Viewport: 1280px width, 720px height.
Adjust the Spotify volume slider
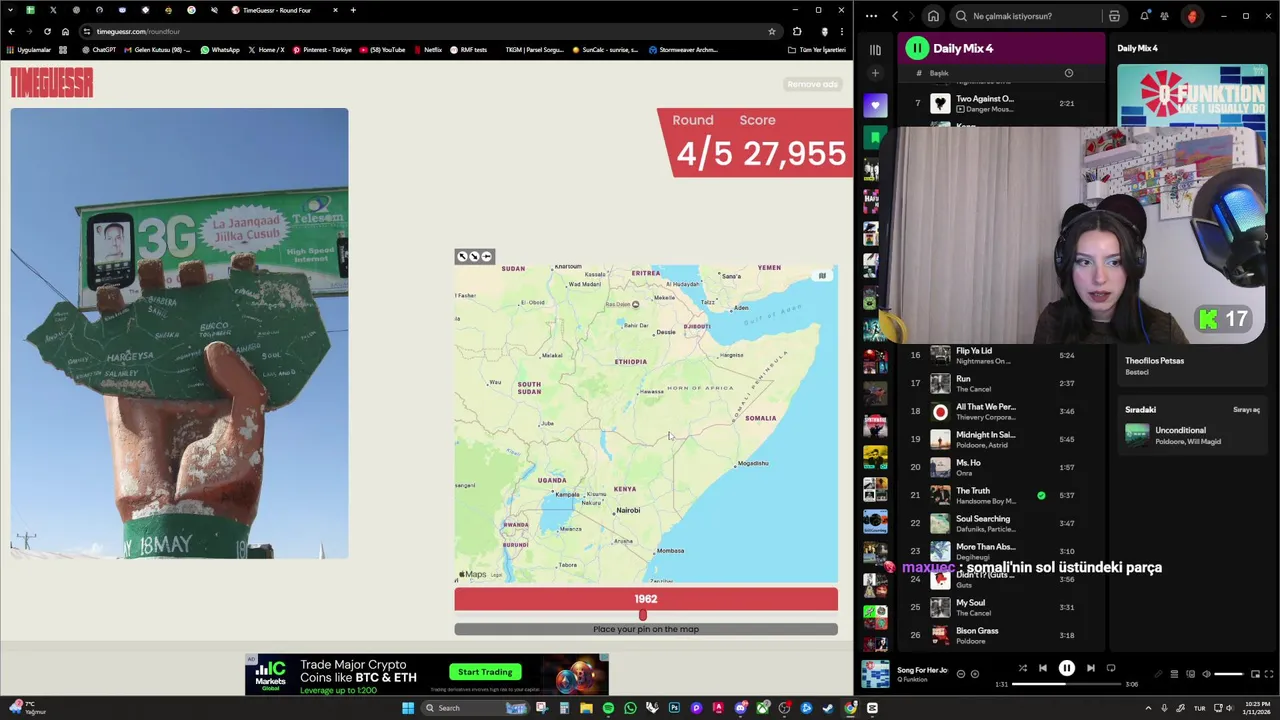(1228, 674)
